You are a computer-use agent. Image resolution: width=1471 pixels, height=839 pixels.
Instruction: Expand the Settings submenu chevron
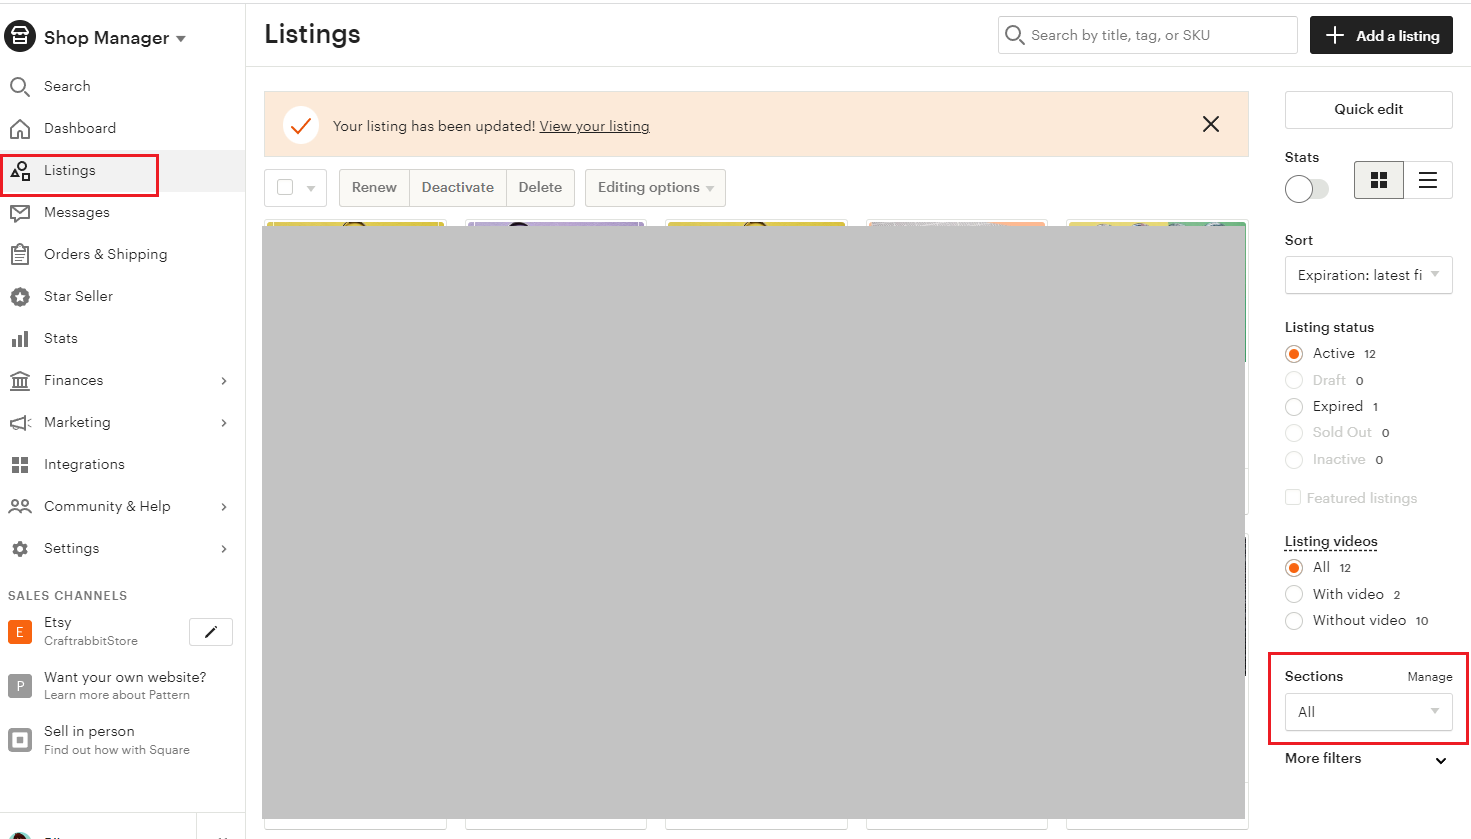pos(224,549)
